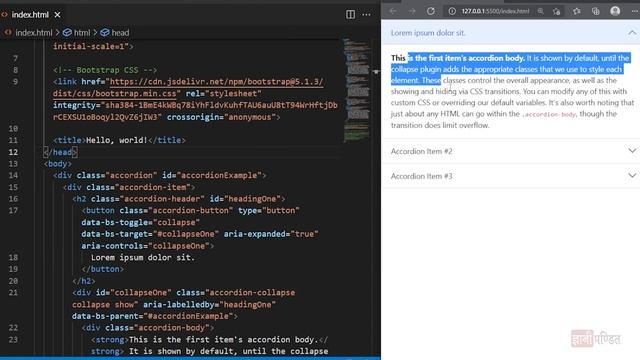Image resolution: width=640 pixels, height=360 pixels.
Task: Click the chevron of Accordion Item #2
Action: coord(632,151)
